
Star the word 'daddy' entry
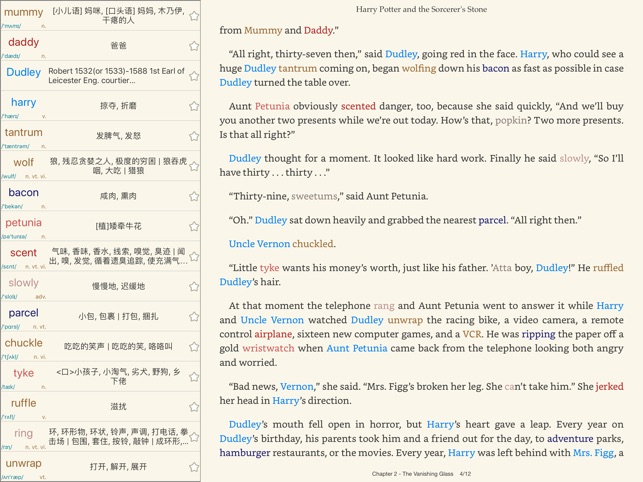(194, 46)
